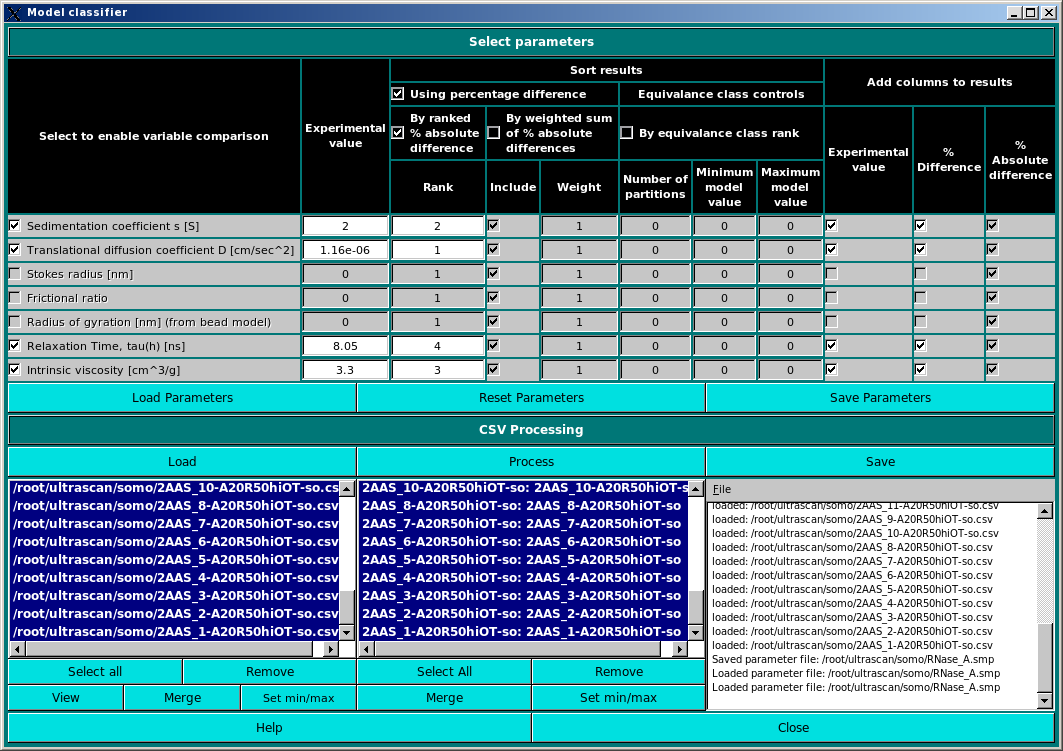Enable By weighted sum of % absolute differences

coord(493,131)
